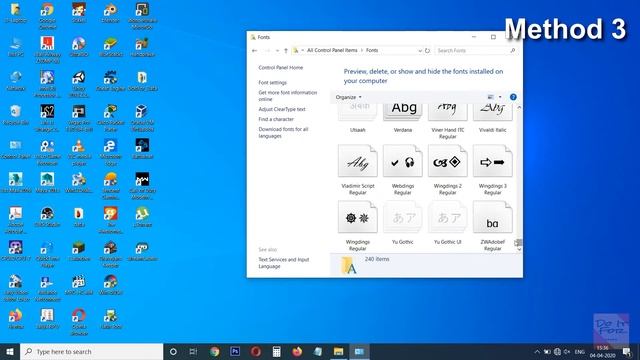
Task: Select the ZWAdobeF Regular font icon
Action: click(492, 217)
